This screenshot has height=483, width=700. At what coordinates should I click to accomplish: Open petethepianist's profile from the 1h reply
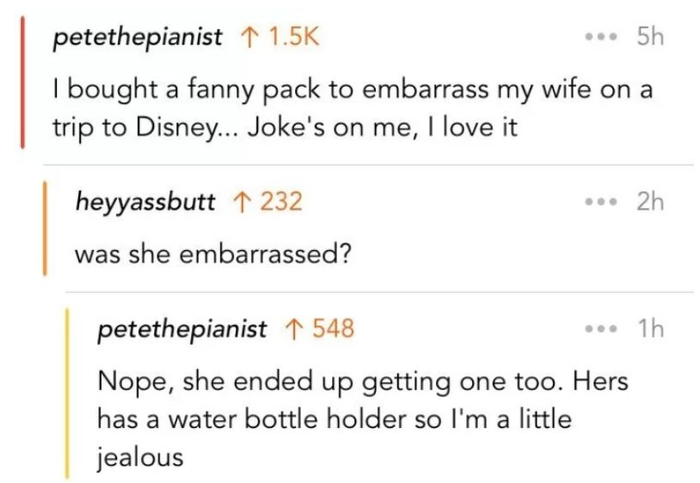(x=182, y=329)
